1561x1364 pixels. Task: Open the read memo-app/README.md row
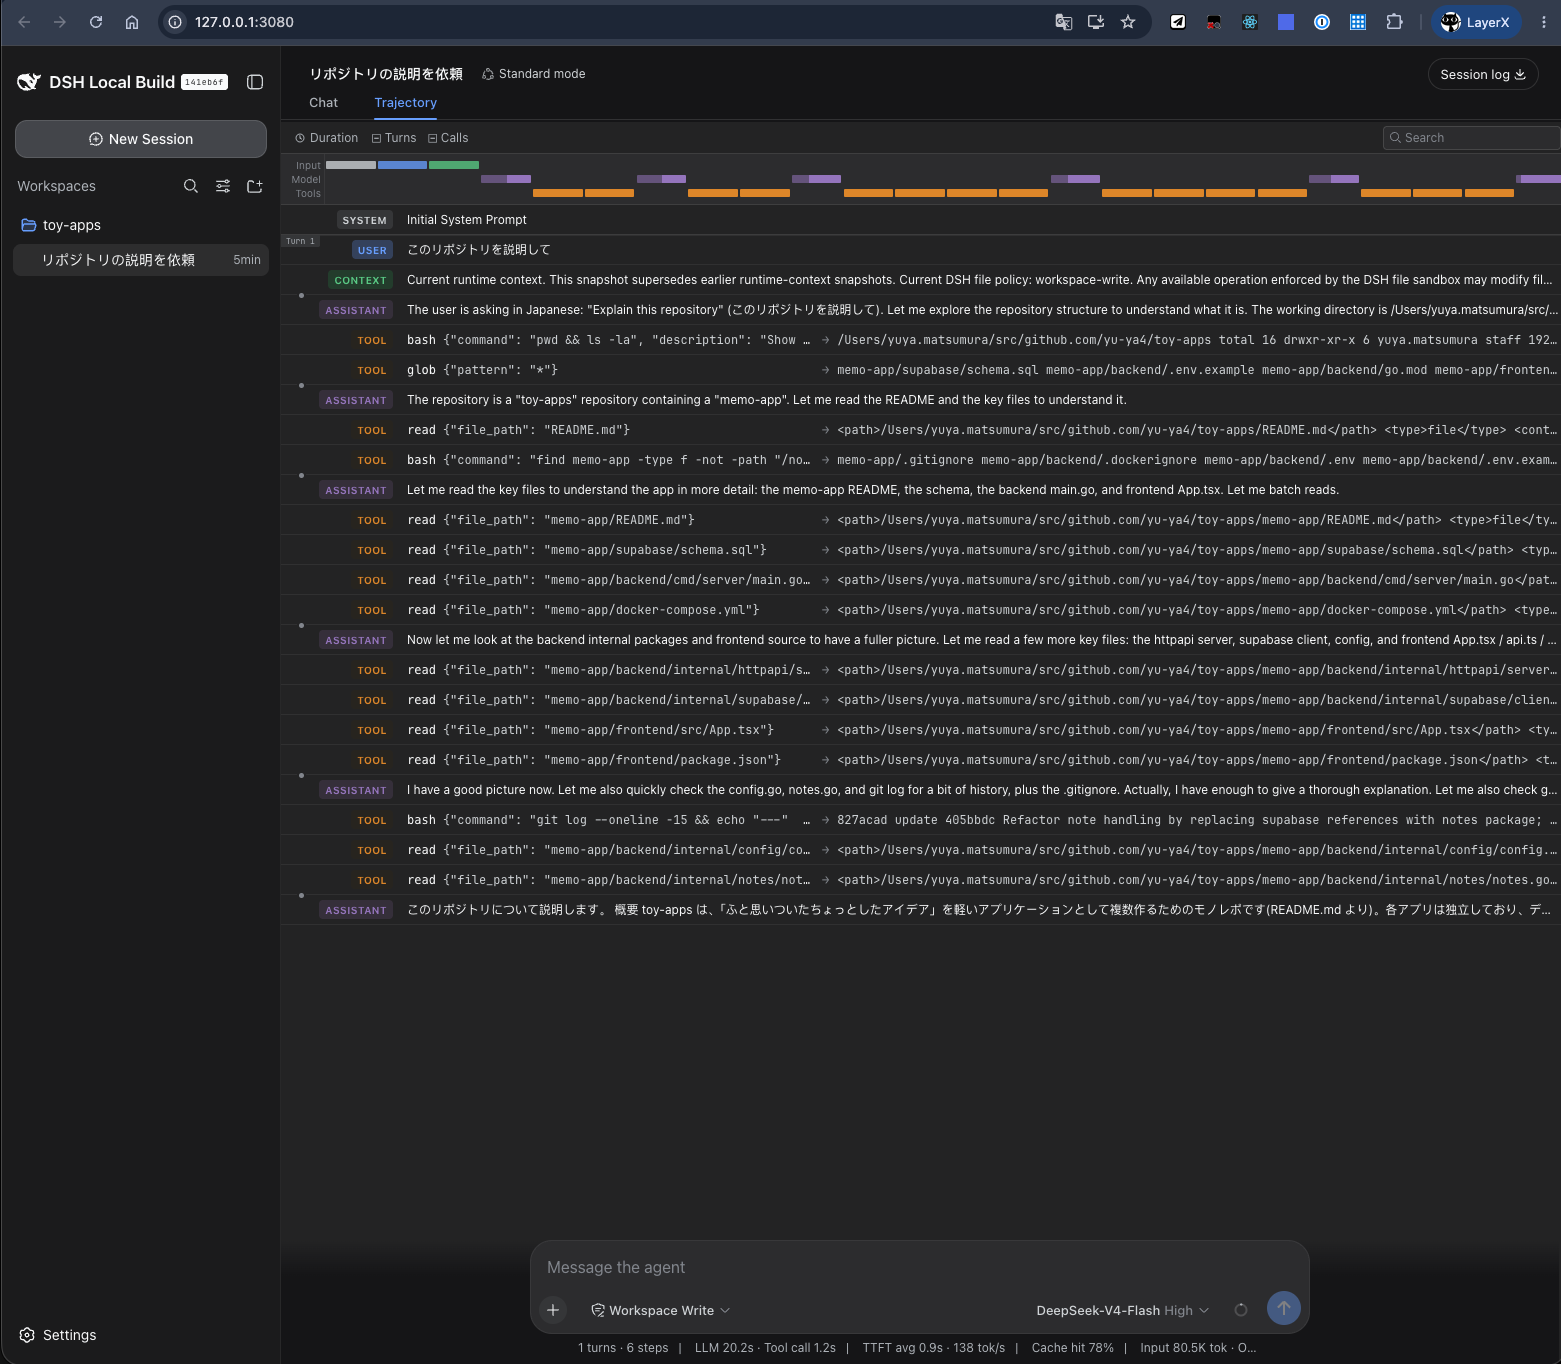coord(920,520)
